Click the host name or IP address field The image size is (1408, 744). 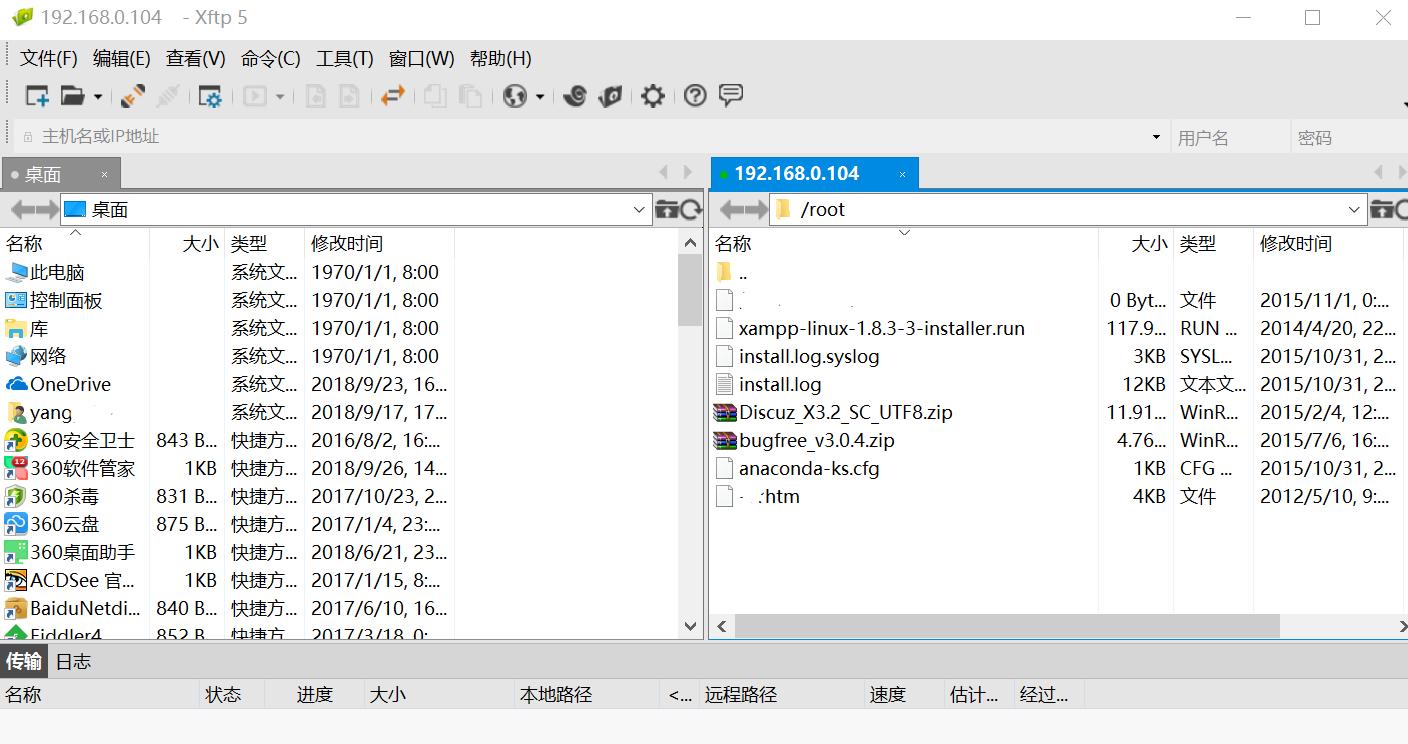click(x=590, y=136)
